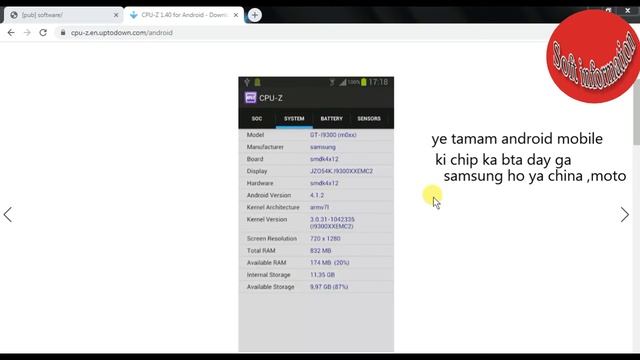Close the '[pub] software/' tab
This screenshot has height=360, width=640.
tap(116, 15)
